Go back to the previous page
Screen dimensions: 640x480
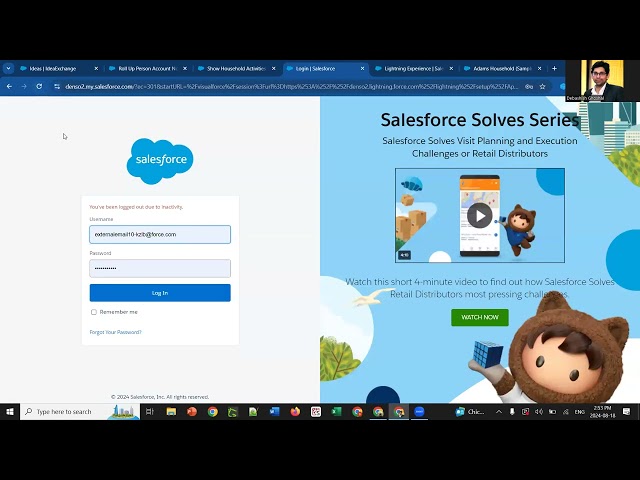[x=9, y=87]
